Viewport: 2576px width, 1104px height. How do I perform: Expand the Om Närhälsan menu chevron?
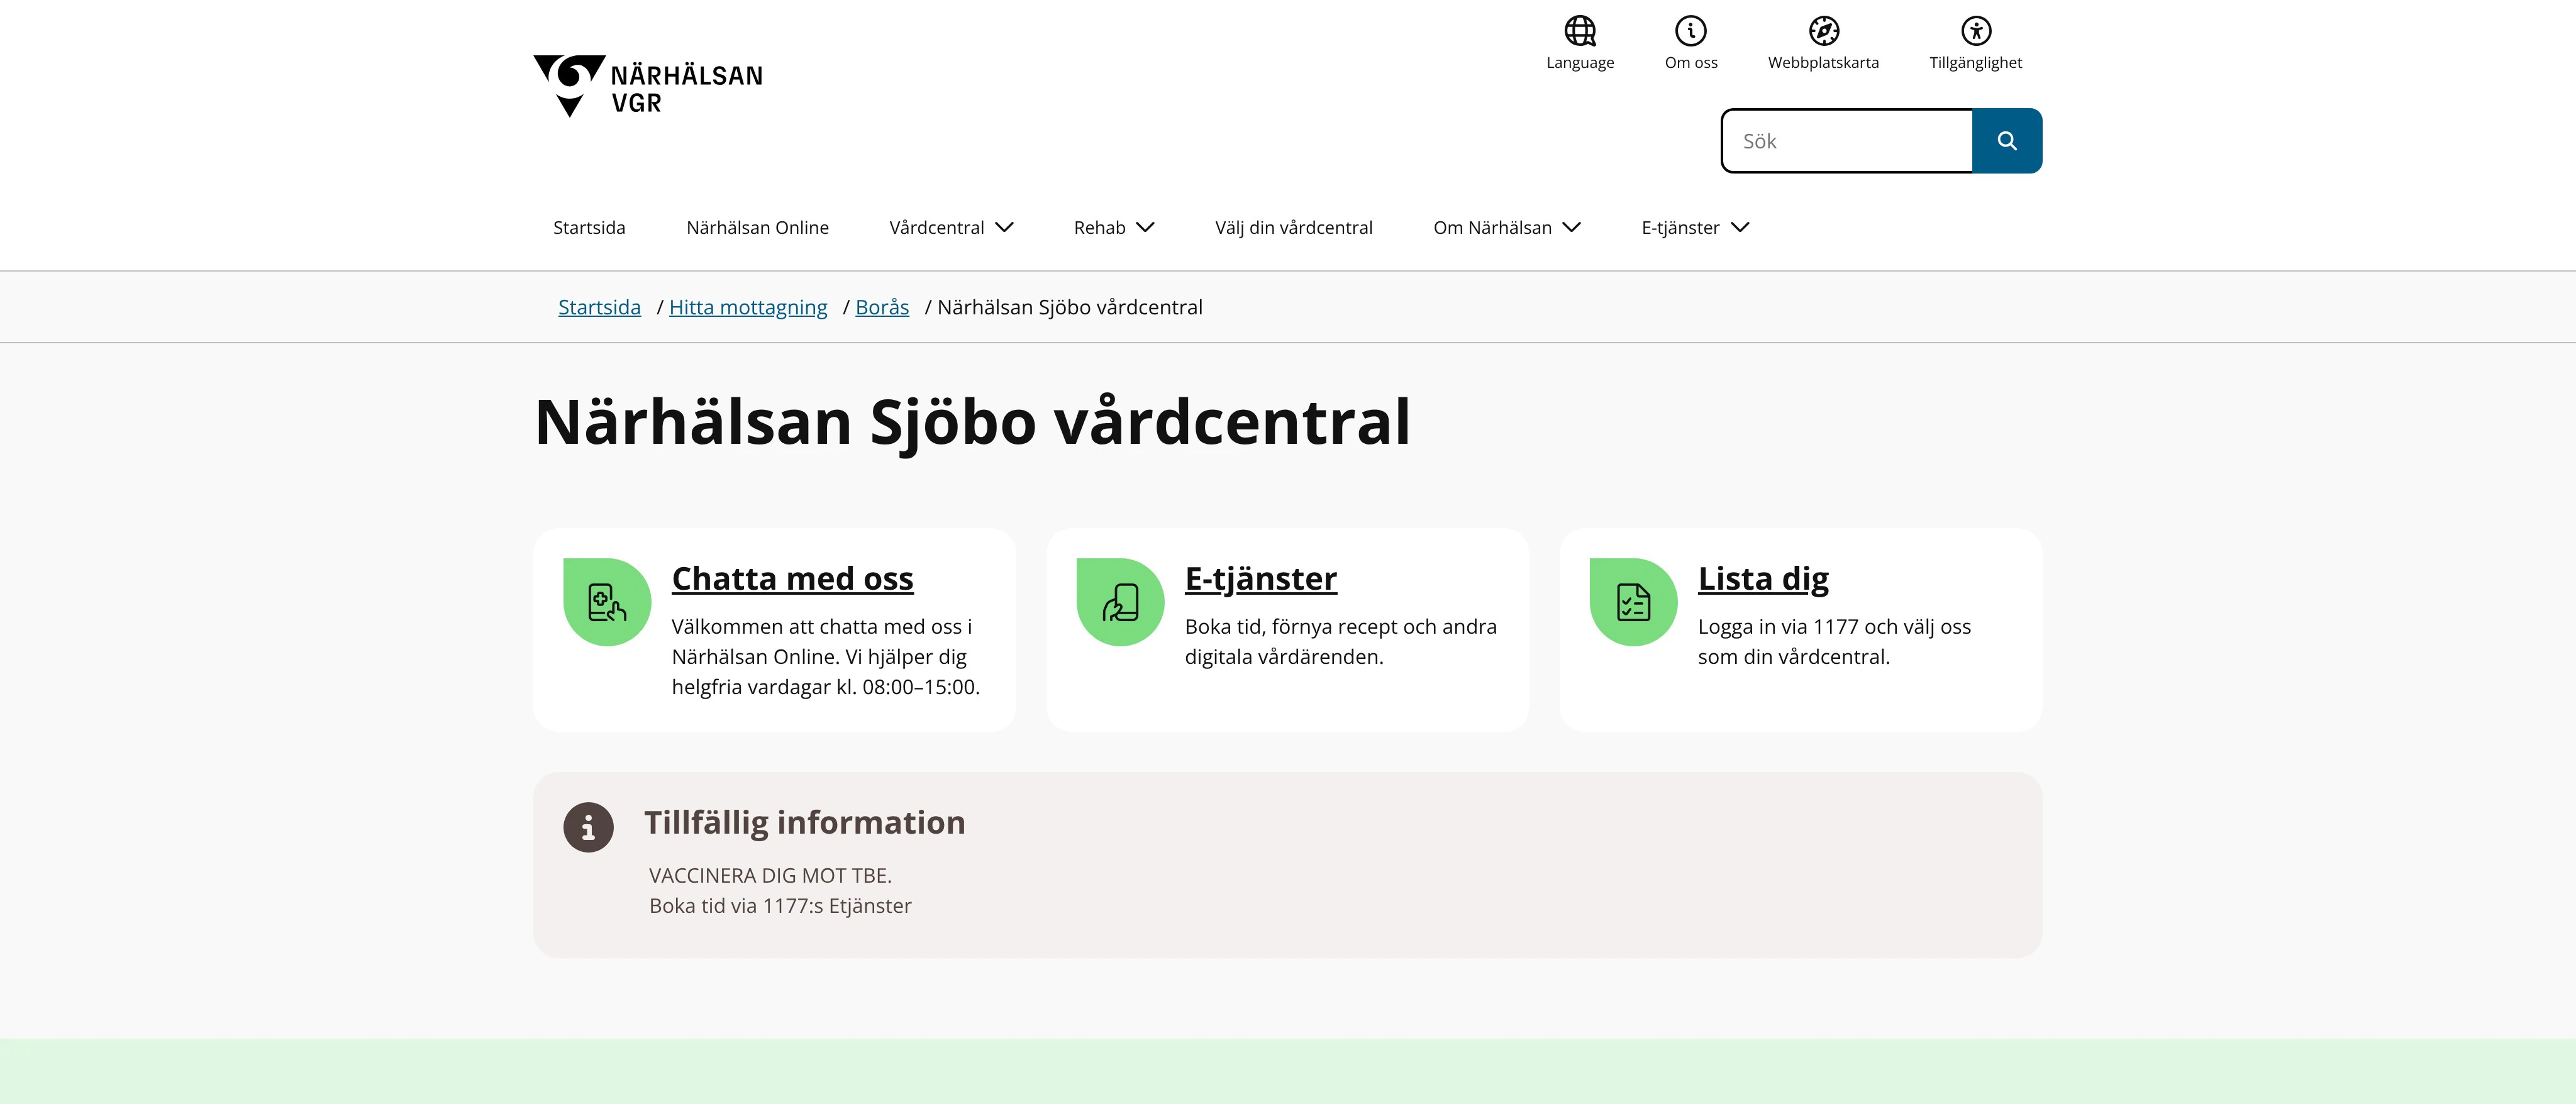pyautogui.click(x=1571, y=227)
